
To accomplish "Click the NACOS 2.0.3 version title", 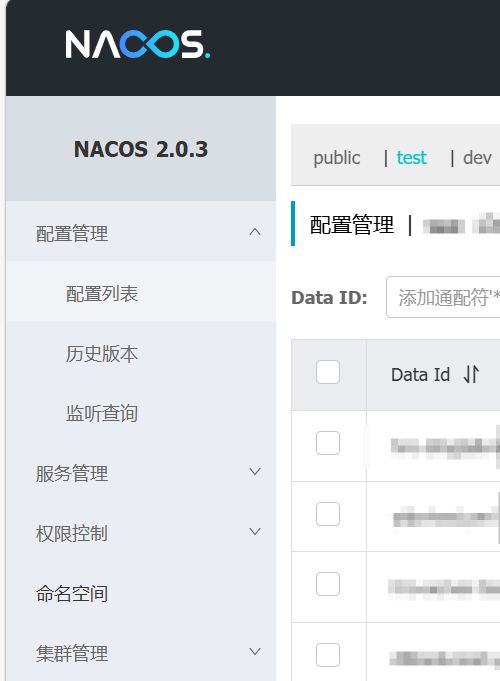I will (x=141, y=149).
